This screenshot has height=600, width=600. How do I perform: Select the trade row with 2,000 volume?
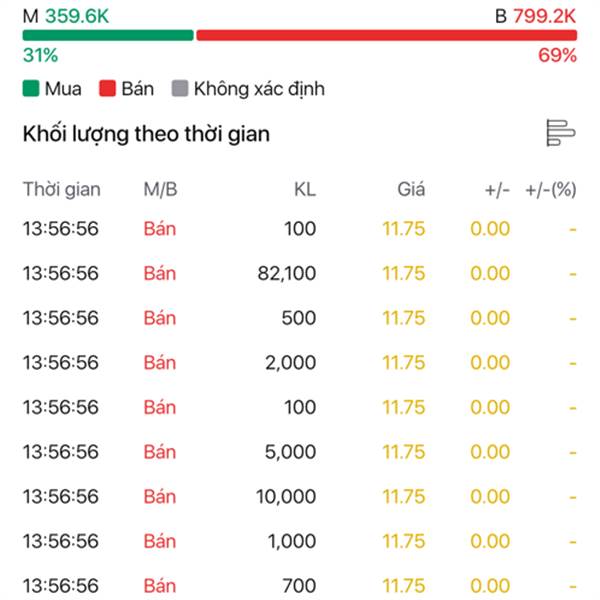(300, 363)
